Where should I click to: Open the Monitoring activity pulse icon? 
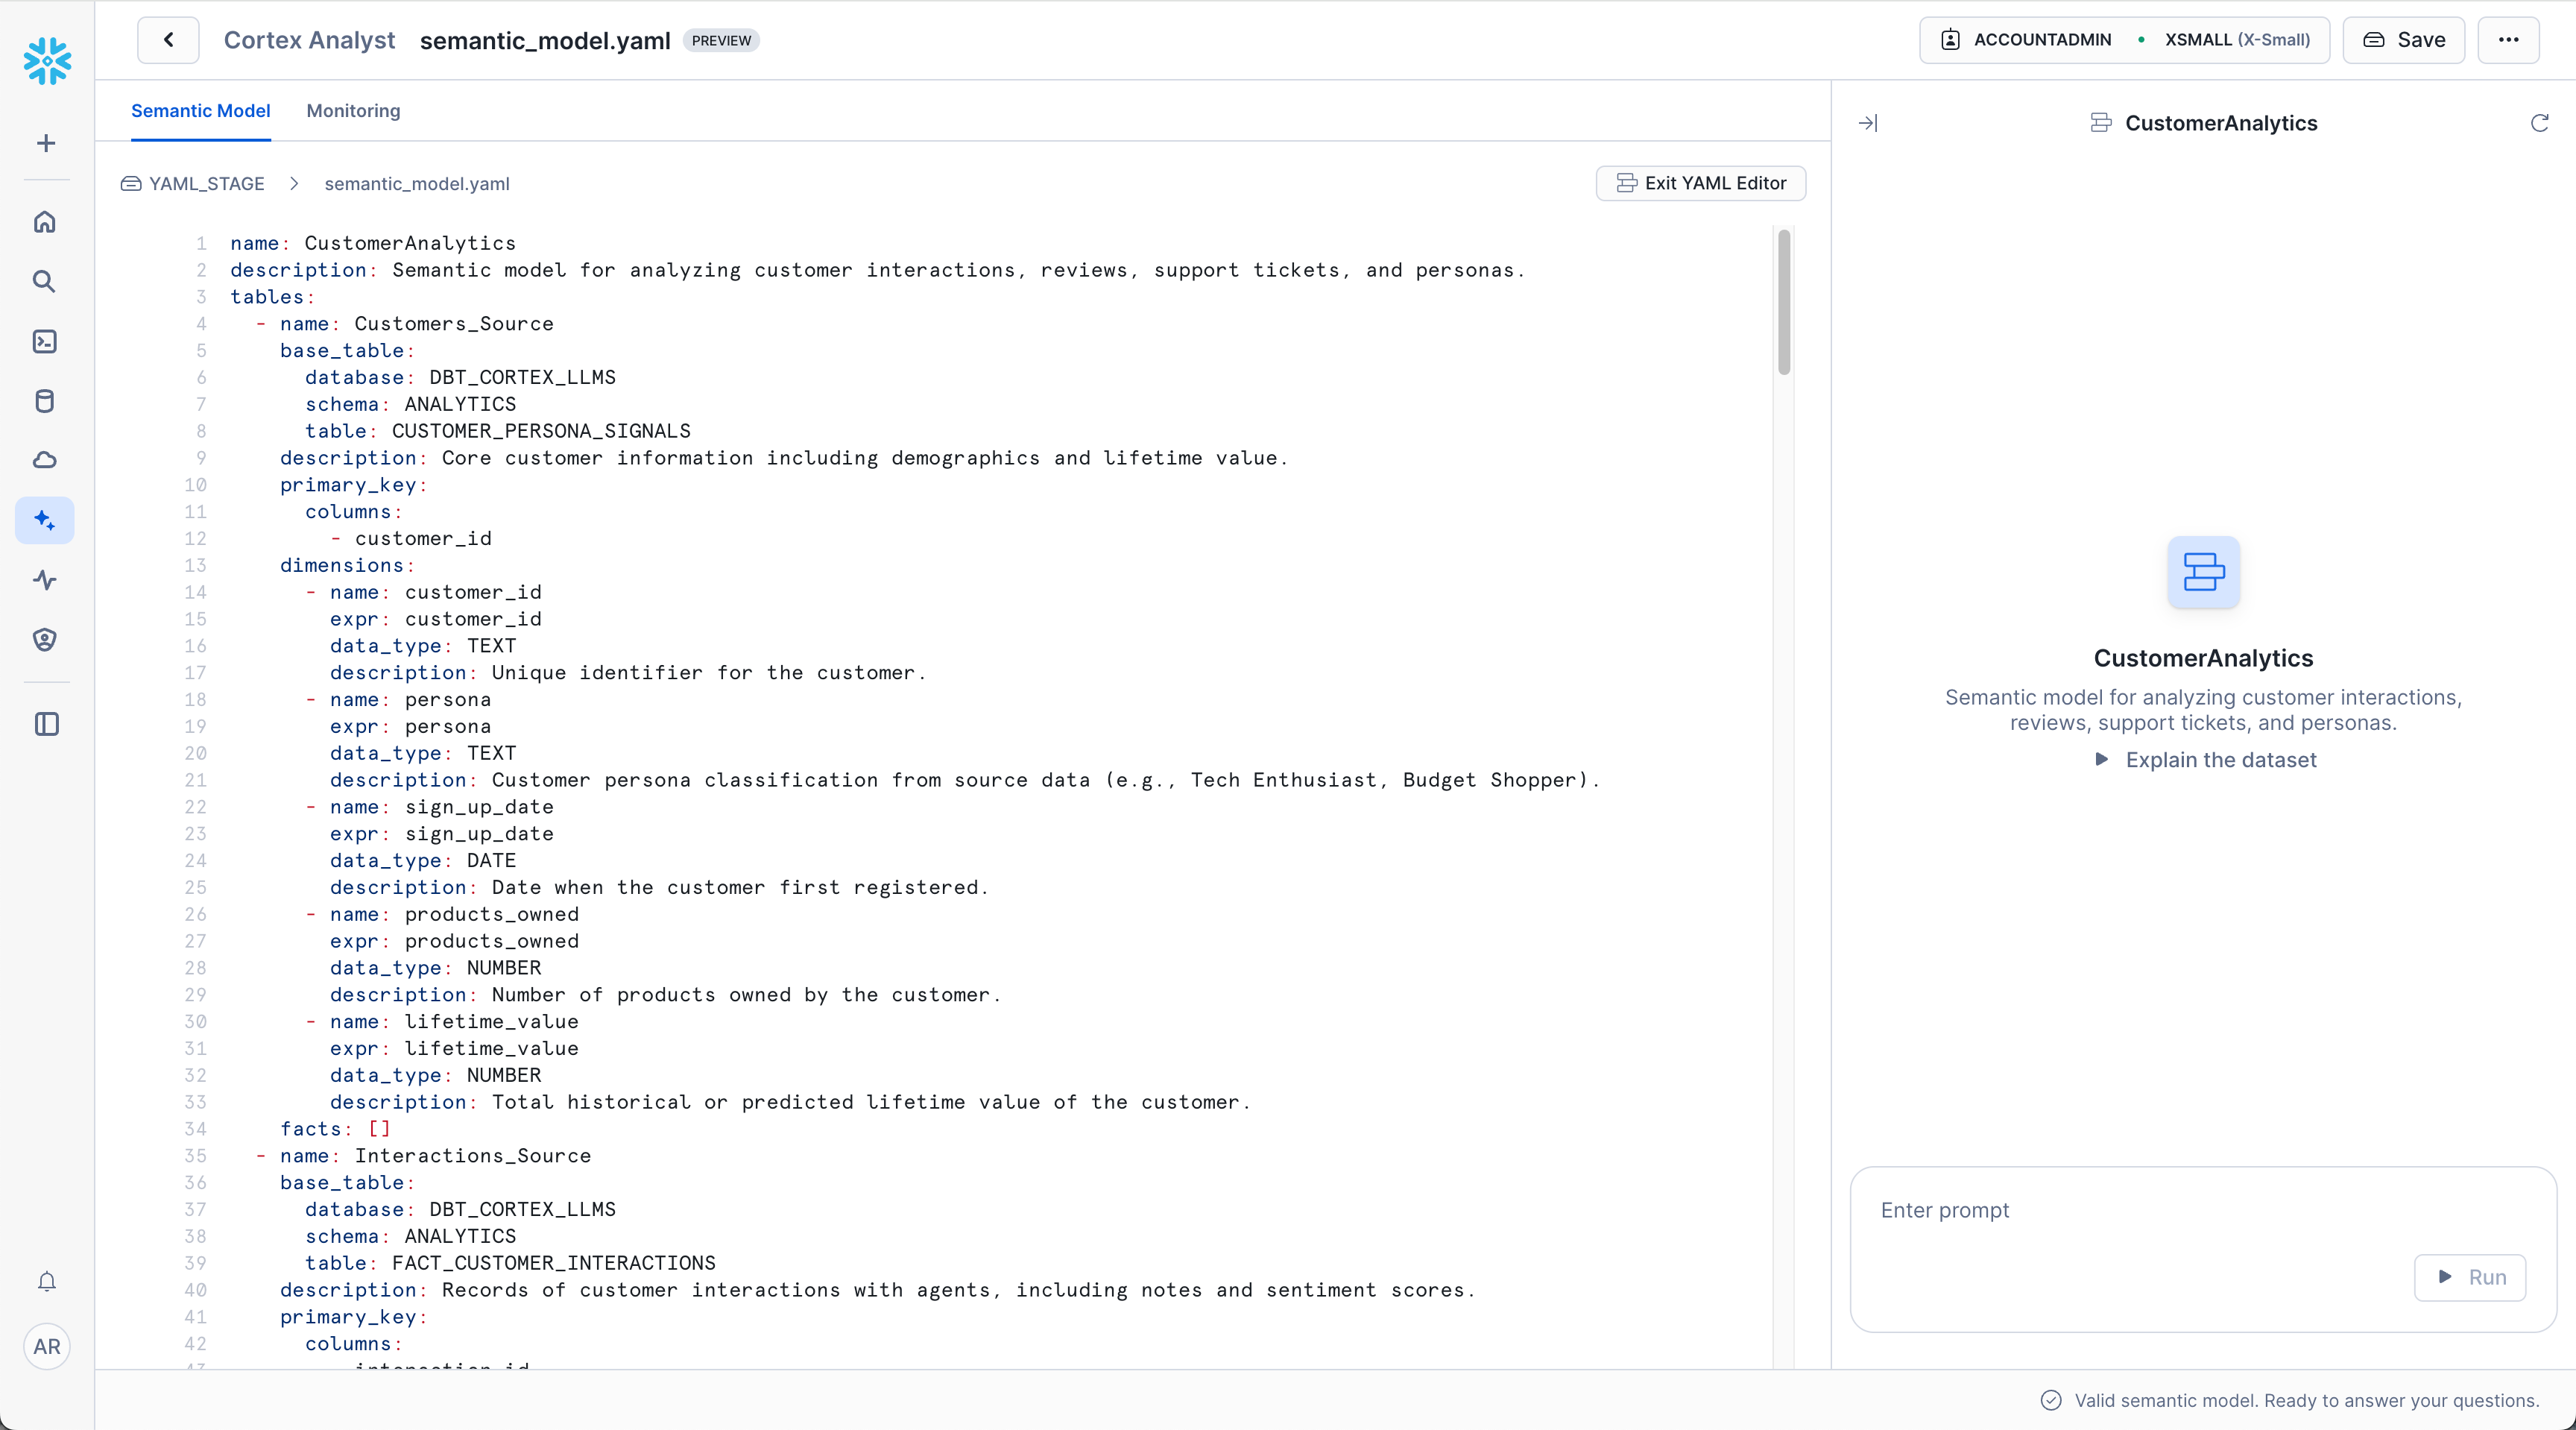point(45,580)
